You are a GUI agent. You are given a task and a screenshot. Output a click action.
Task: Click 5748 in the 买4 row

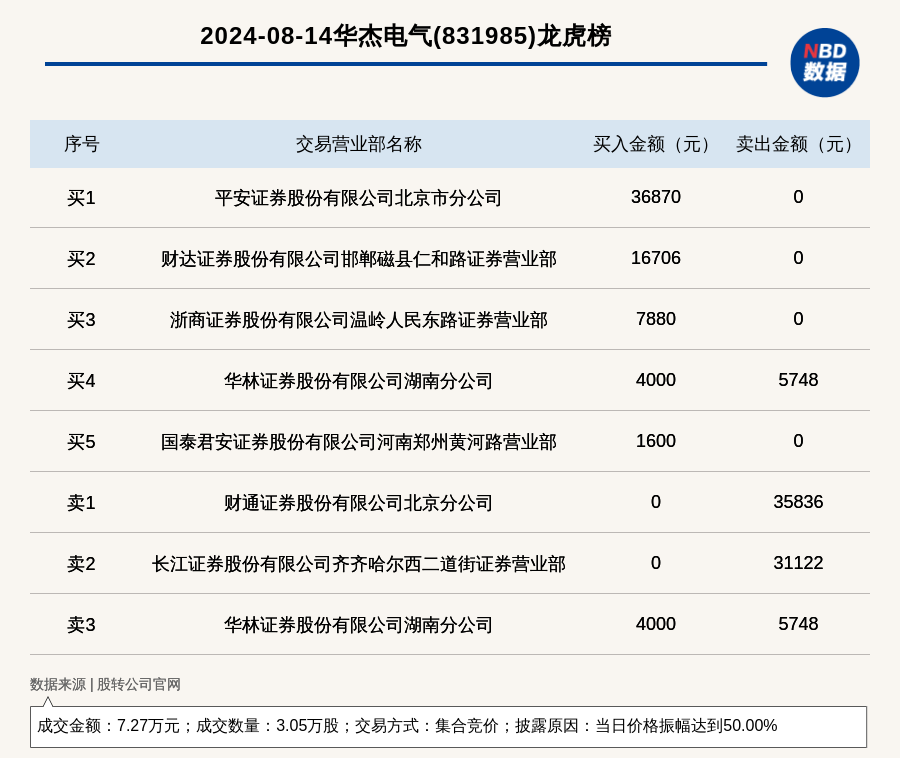[798, 379]
